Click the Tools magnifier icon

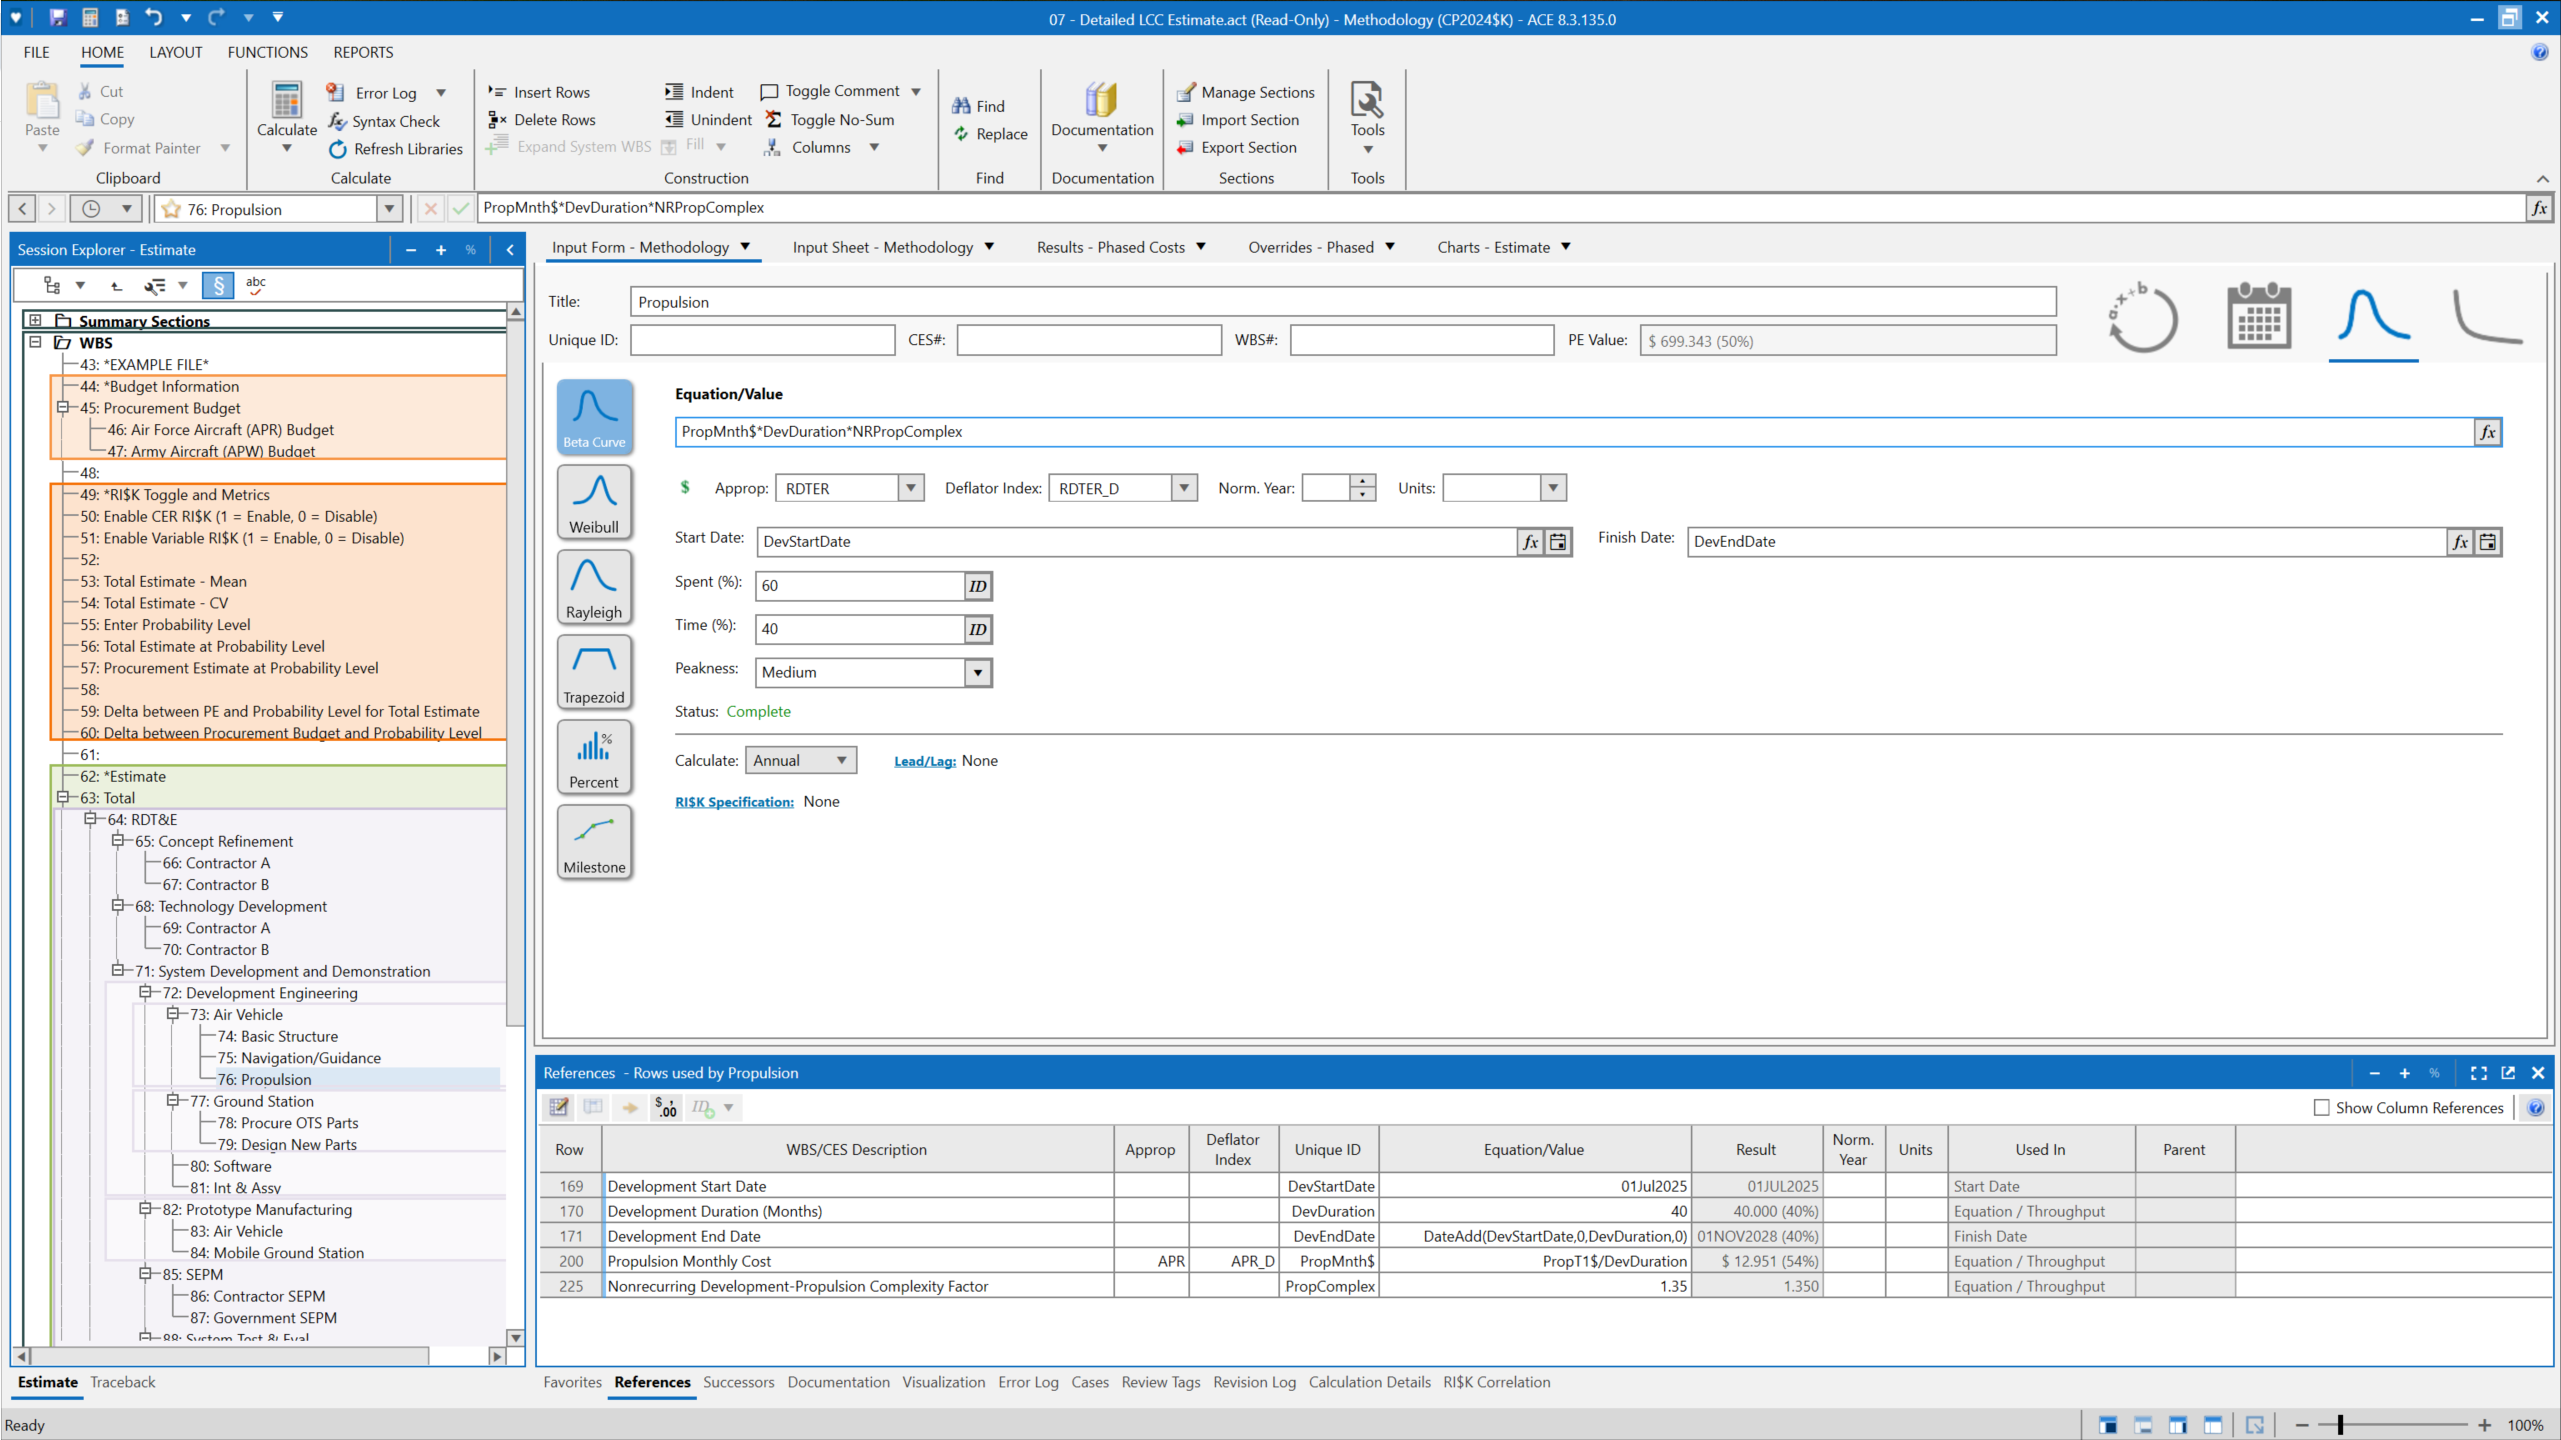(1366, 99)
